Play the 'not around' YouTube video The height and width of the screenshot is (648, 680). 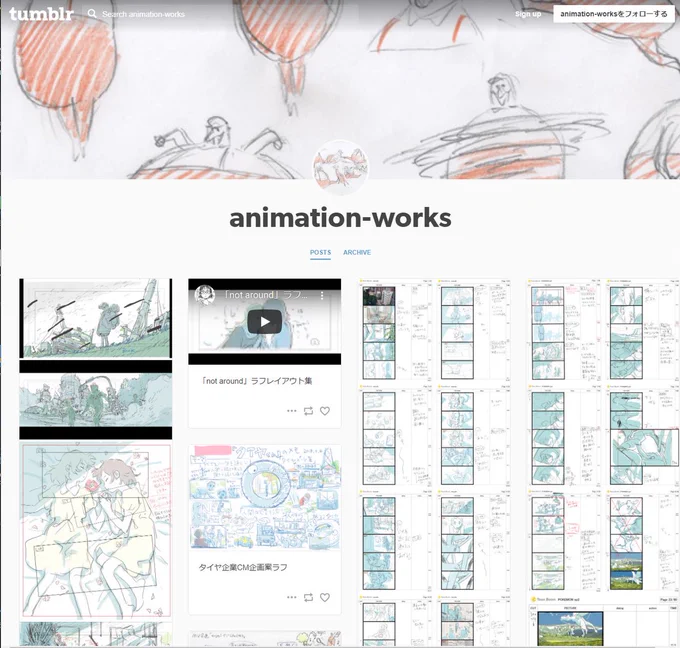click(265, 322)
